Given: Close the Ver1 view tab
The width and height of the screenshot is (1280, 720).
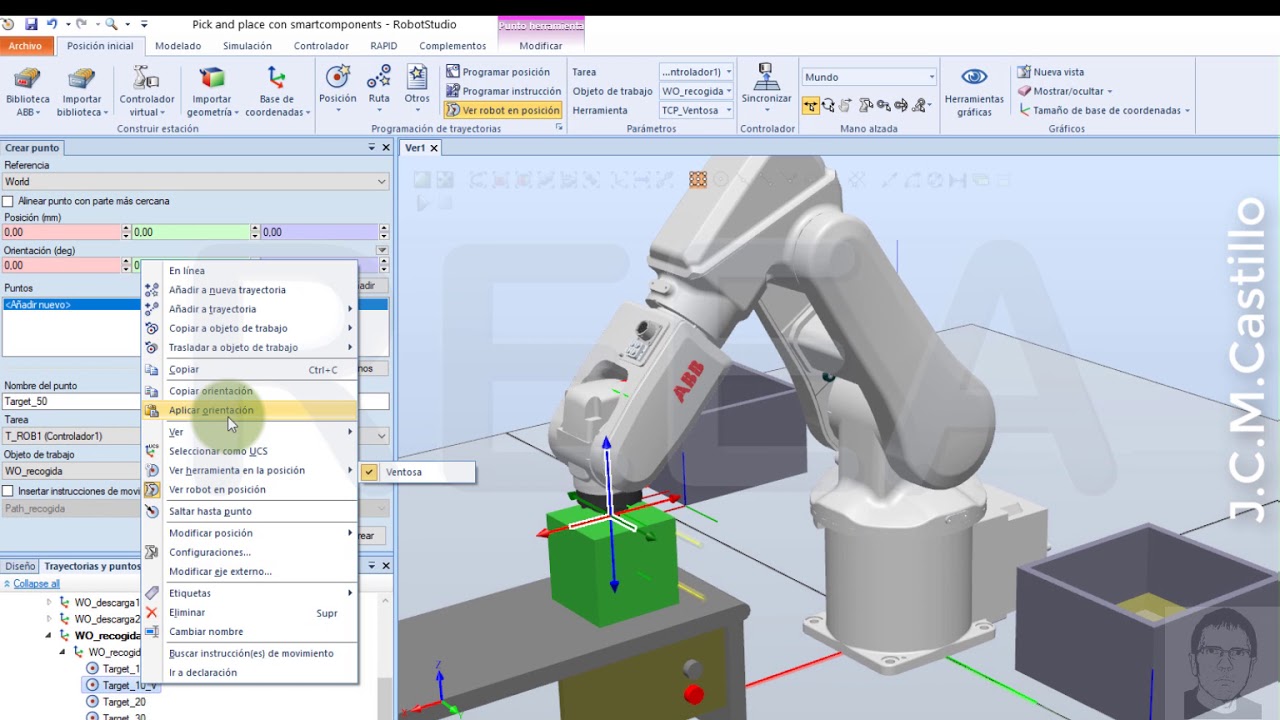Looking at the screenshot, I should point(434,148).
